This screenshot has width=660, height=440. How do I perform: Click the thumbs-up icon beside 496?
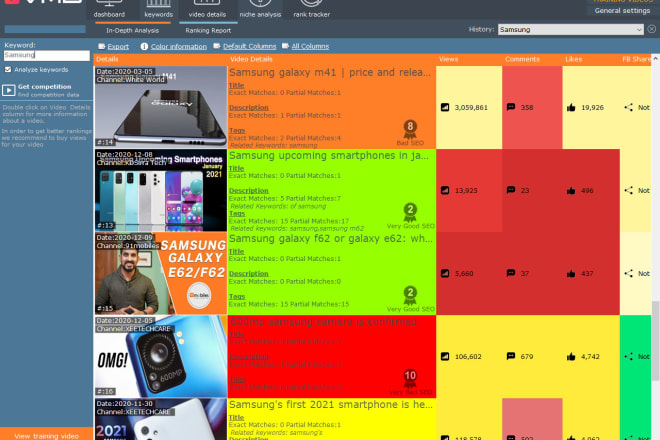(571, 190)
